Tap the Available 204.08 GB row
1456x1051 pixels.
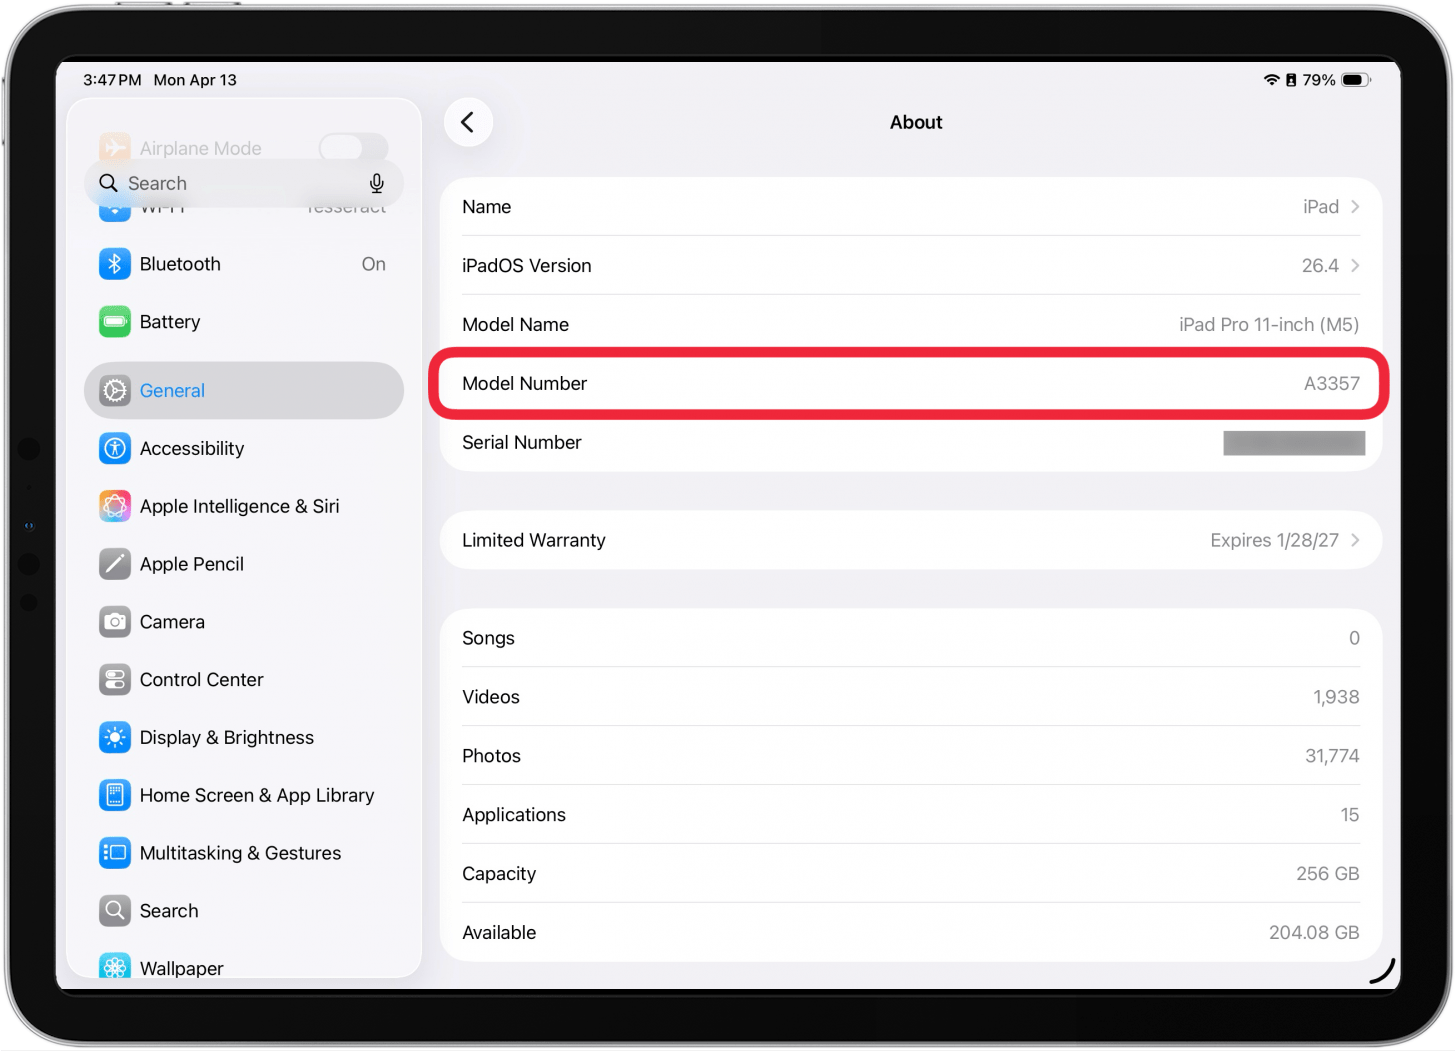point(911,933)
